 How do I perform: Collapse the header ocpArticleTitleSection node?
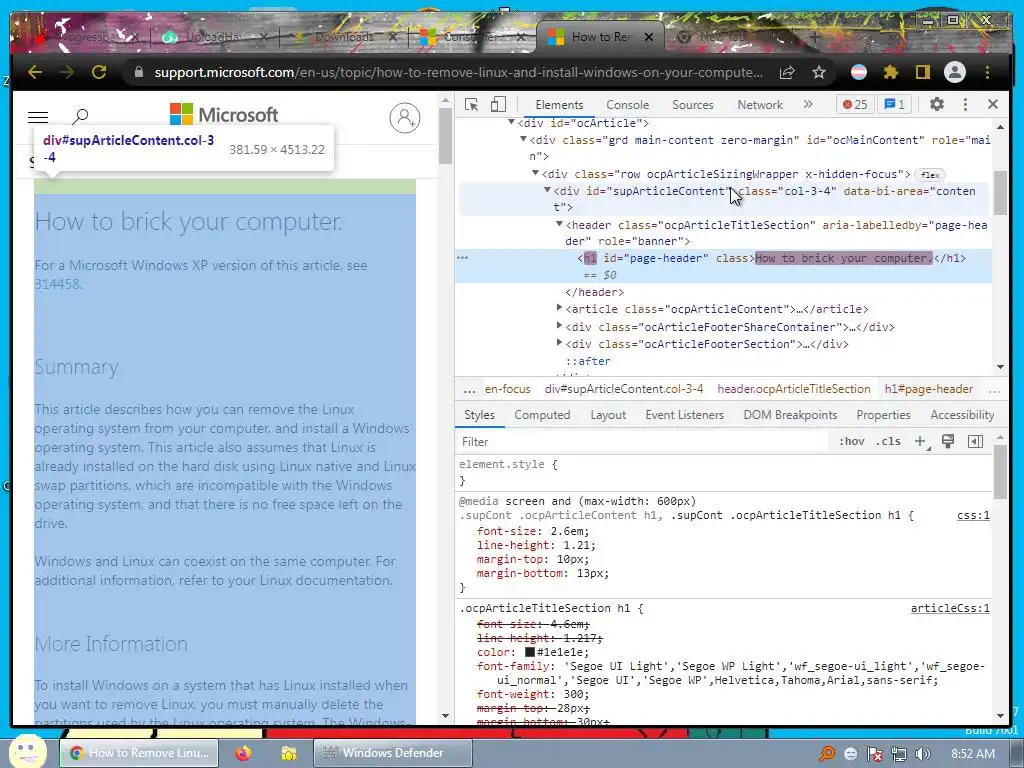559,225
